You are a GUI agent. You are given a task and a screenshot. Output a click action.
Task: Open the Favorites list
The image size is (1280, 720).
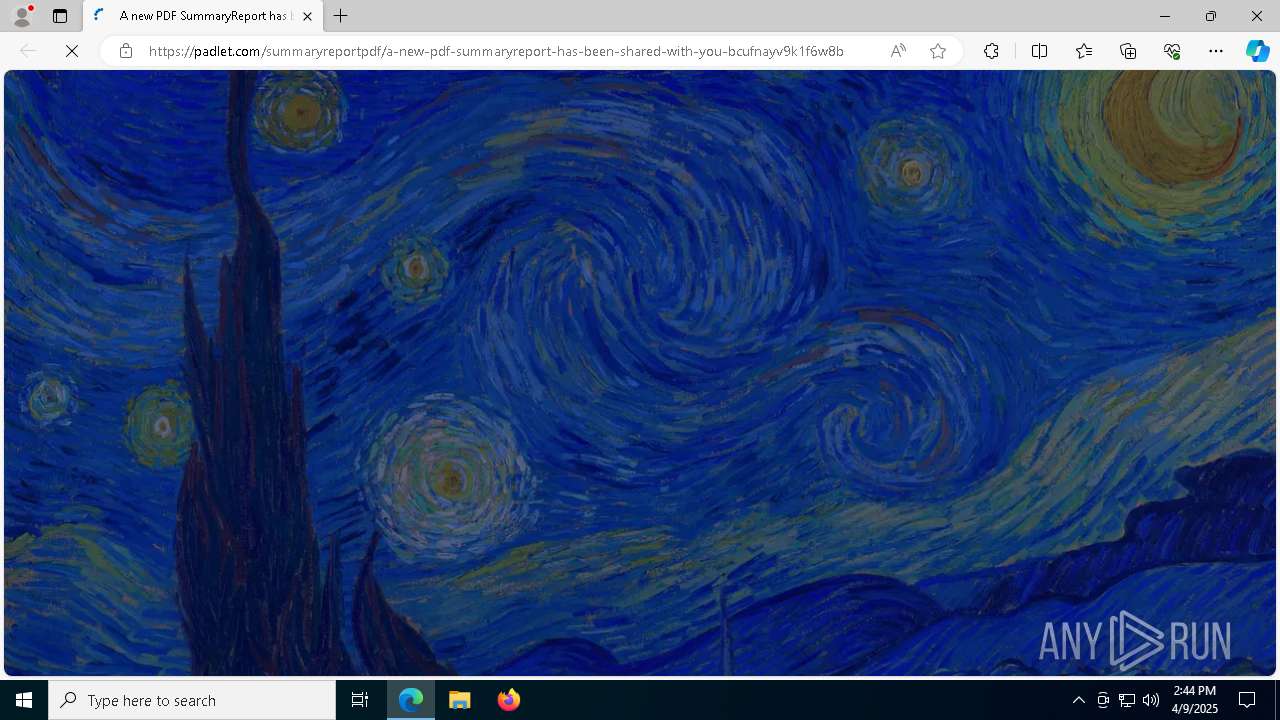click(x=1084, y=51)
